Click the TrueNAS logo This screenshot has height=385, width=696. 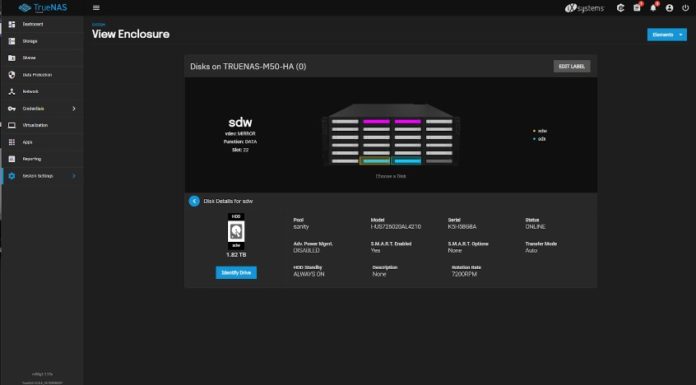click(x=43, y=8)
